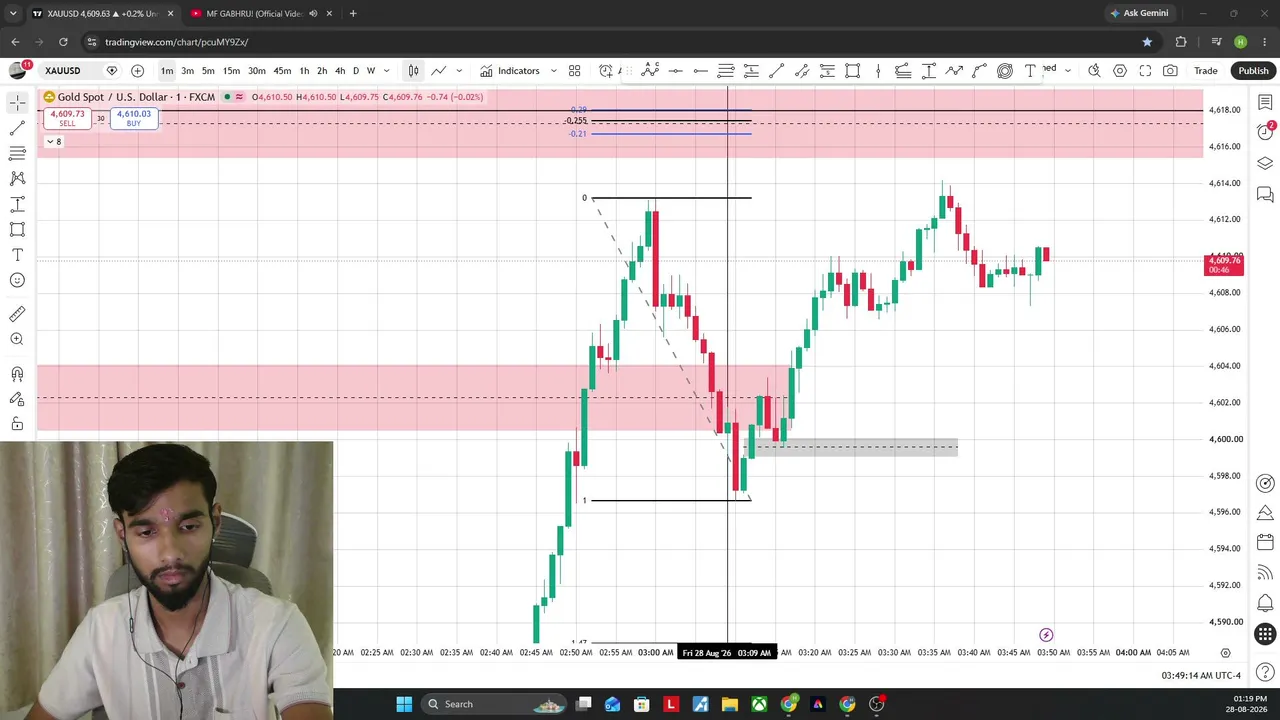This screenshot has width=1280, height=720.
Task: Click the SELL 4,609.73 button
Action: (x=67, y=118)
